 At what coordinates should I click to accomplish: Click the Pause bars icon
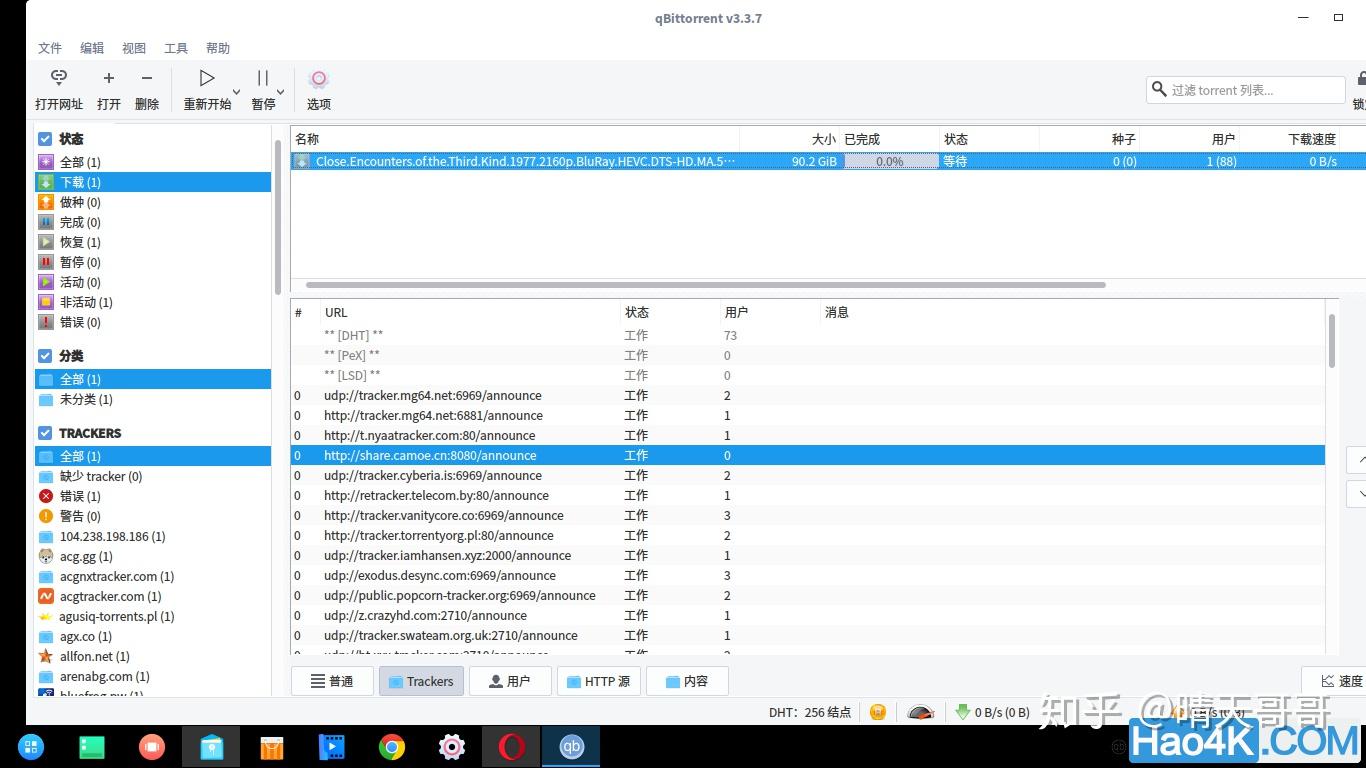[263, 78]
